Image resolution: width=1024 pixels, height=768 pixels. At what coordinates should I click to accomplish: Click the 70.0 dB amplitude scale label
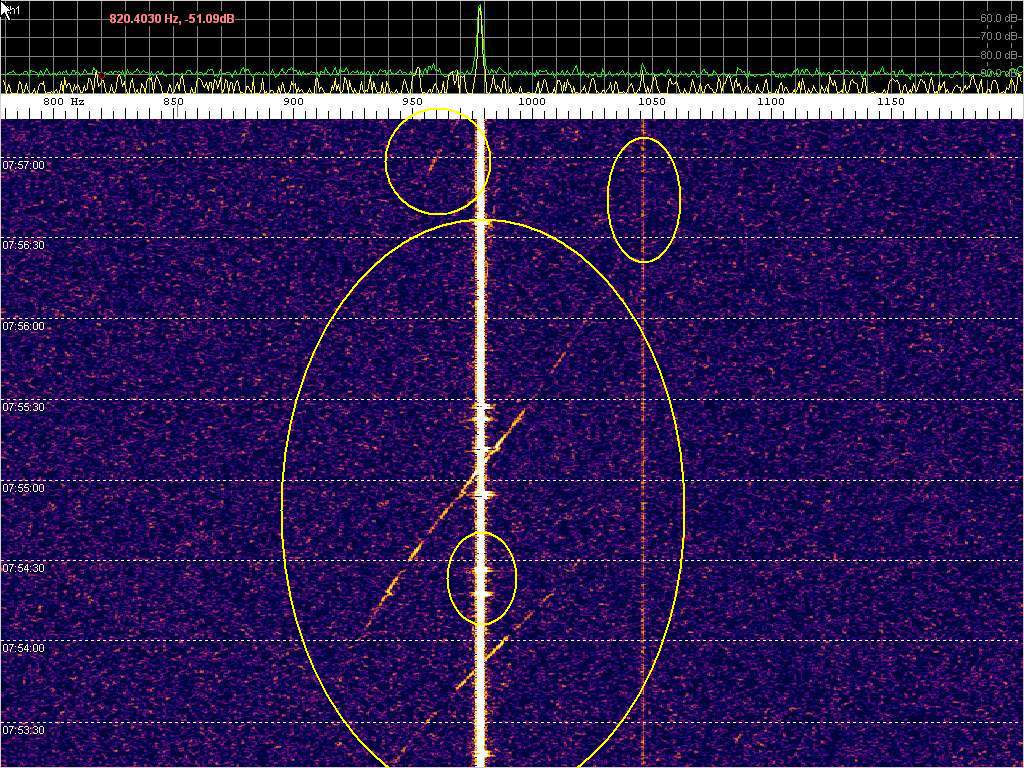[997, 36]
